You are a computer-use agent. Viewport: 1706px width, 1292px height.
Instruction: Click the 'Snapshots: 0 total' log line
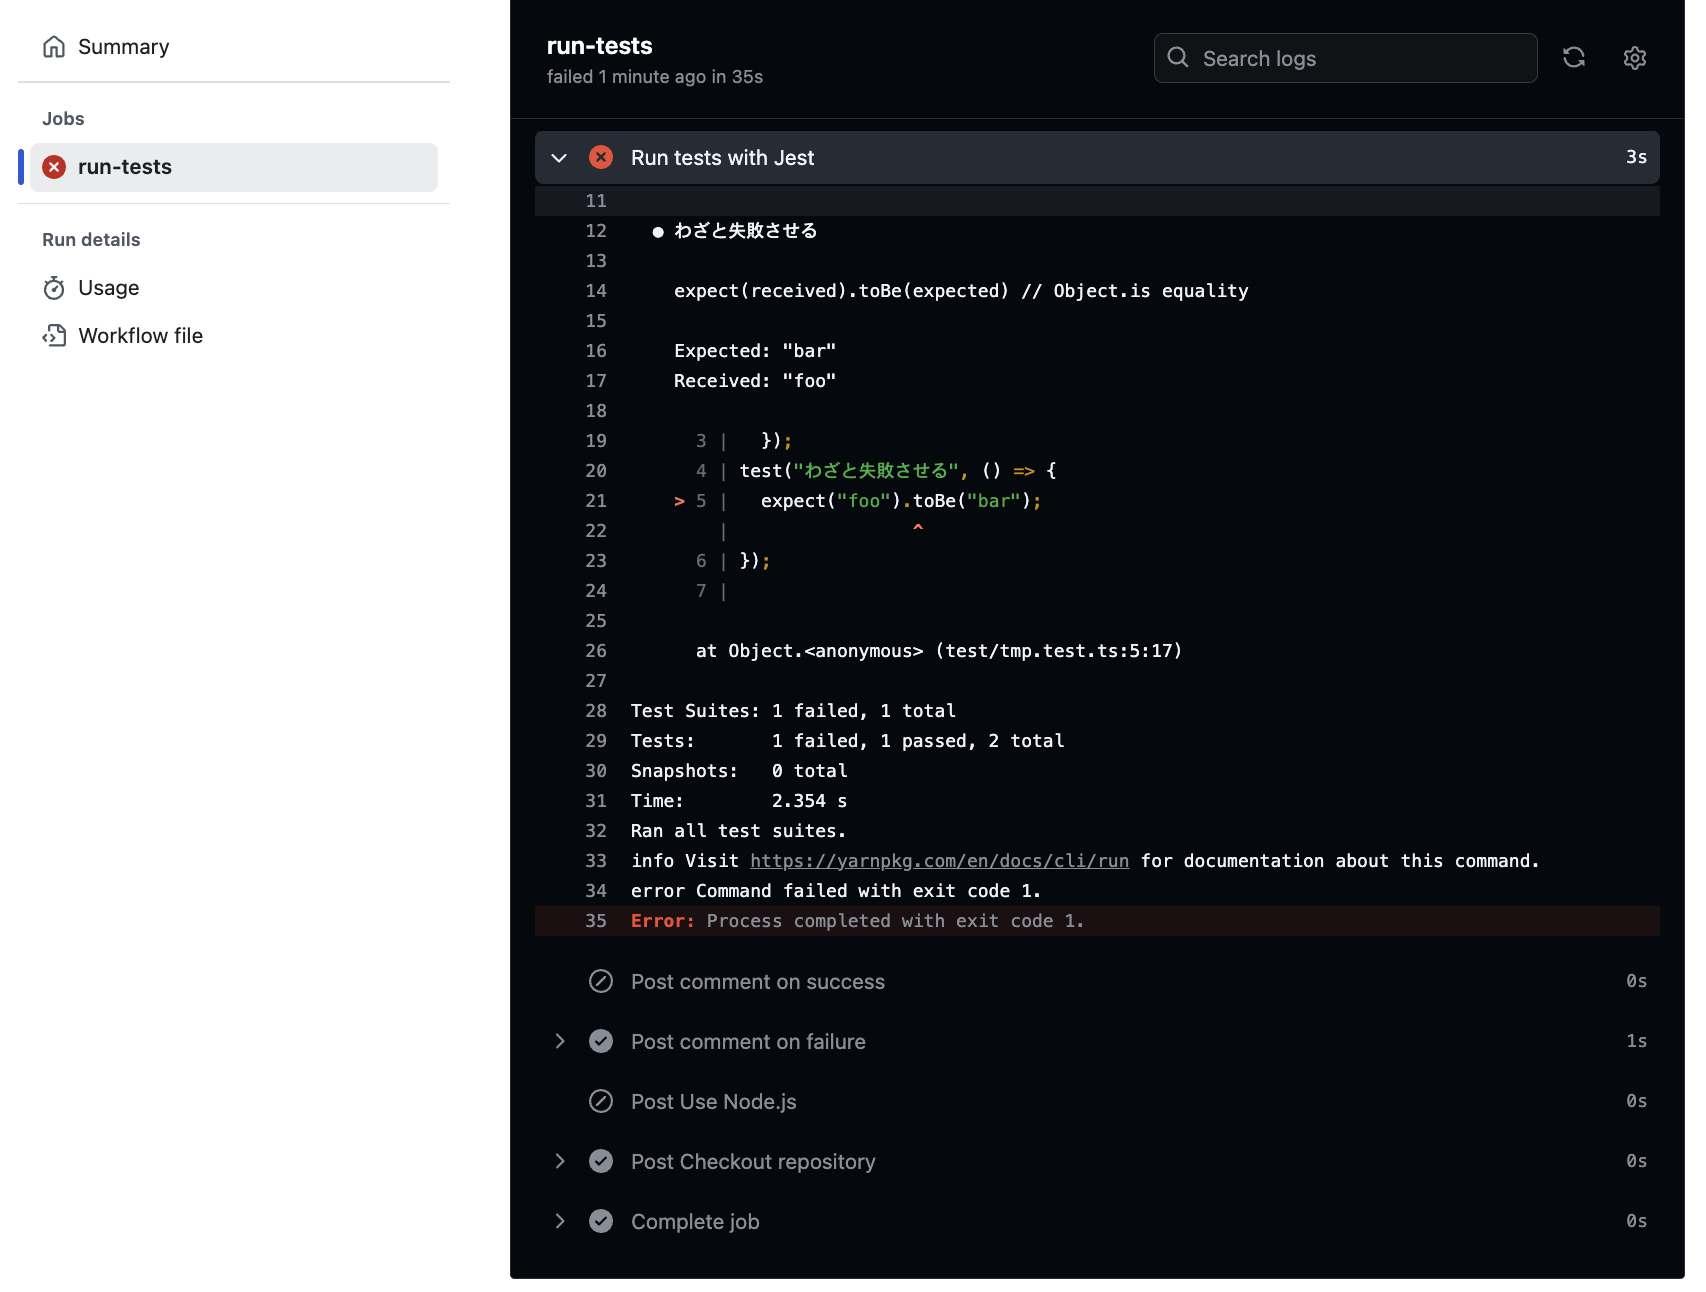739,771
